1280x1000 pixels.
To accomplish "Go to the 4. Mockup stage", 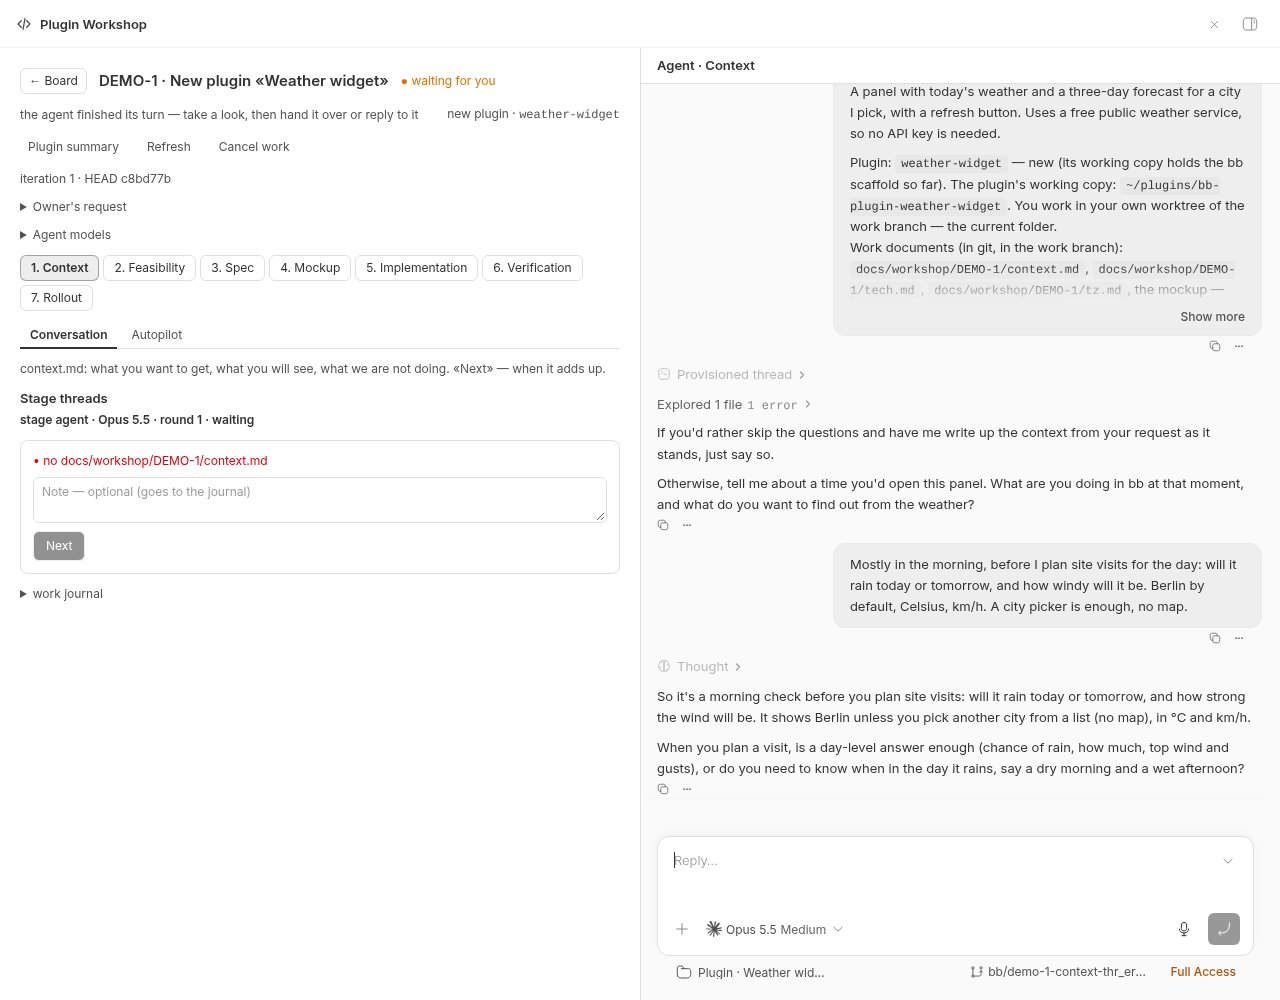I will pos(310,268).
